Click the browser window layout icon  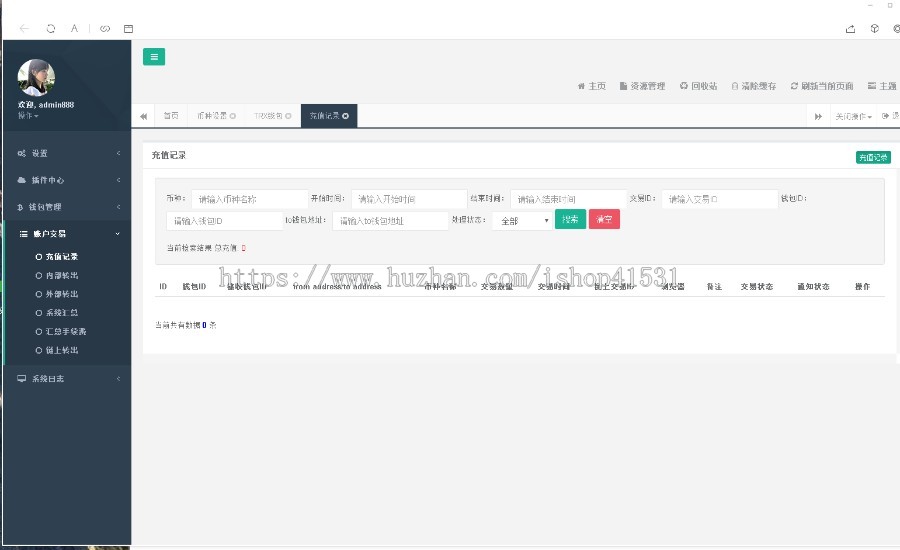[x=129, y=28]
